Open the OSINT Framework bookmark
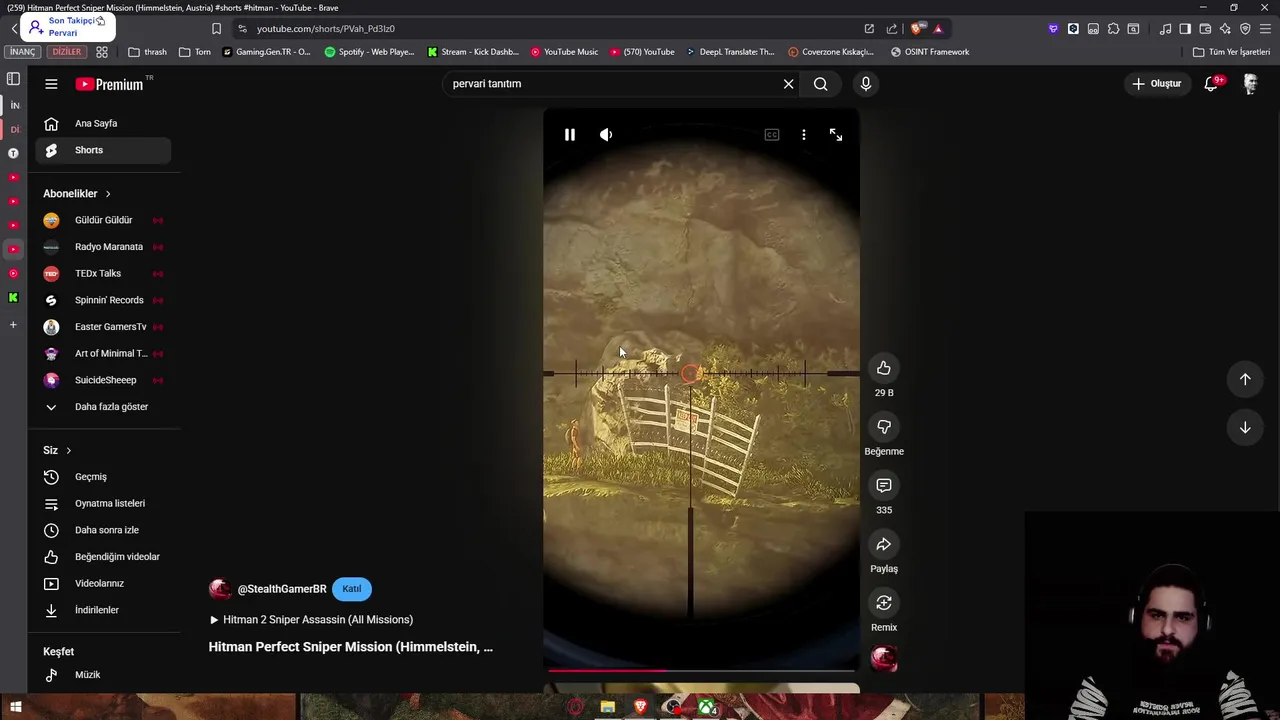Image resolution: width=1280 pixels, height=720 pixels. tap(930, 52)
